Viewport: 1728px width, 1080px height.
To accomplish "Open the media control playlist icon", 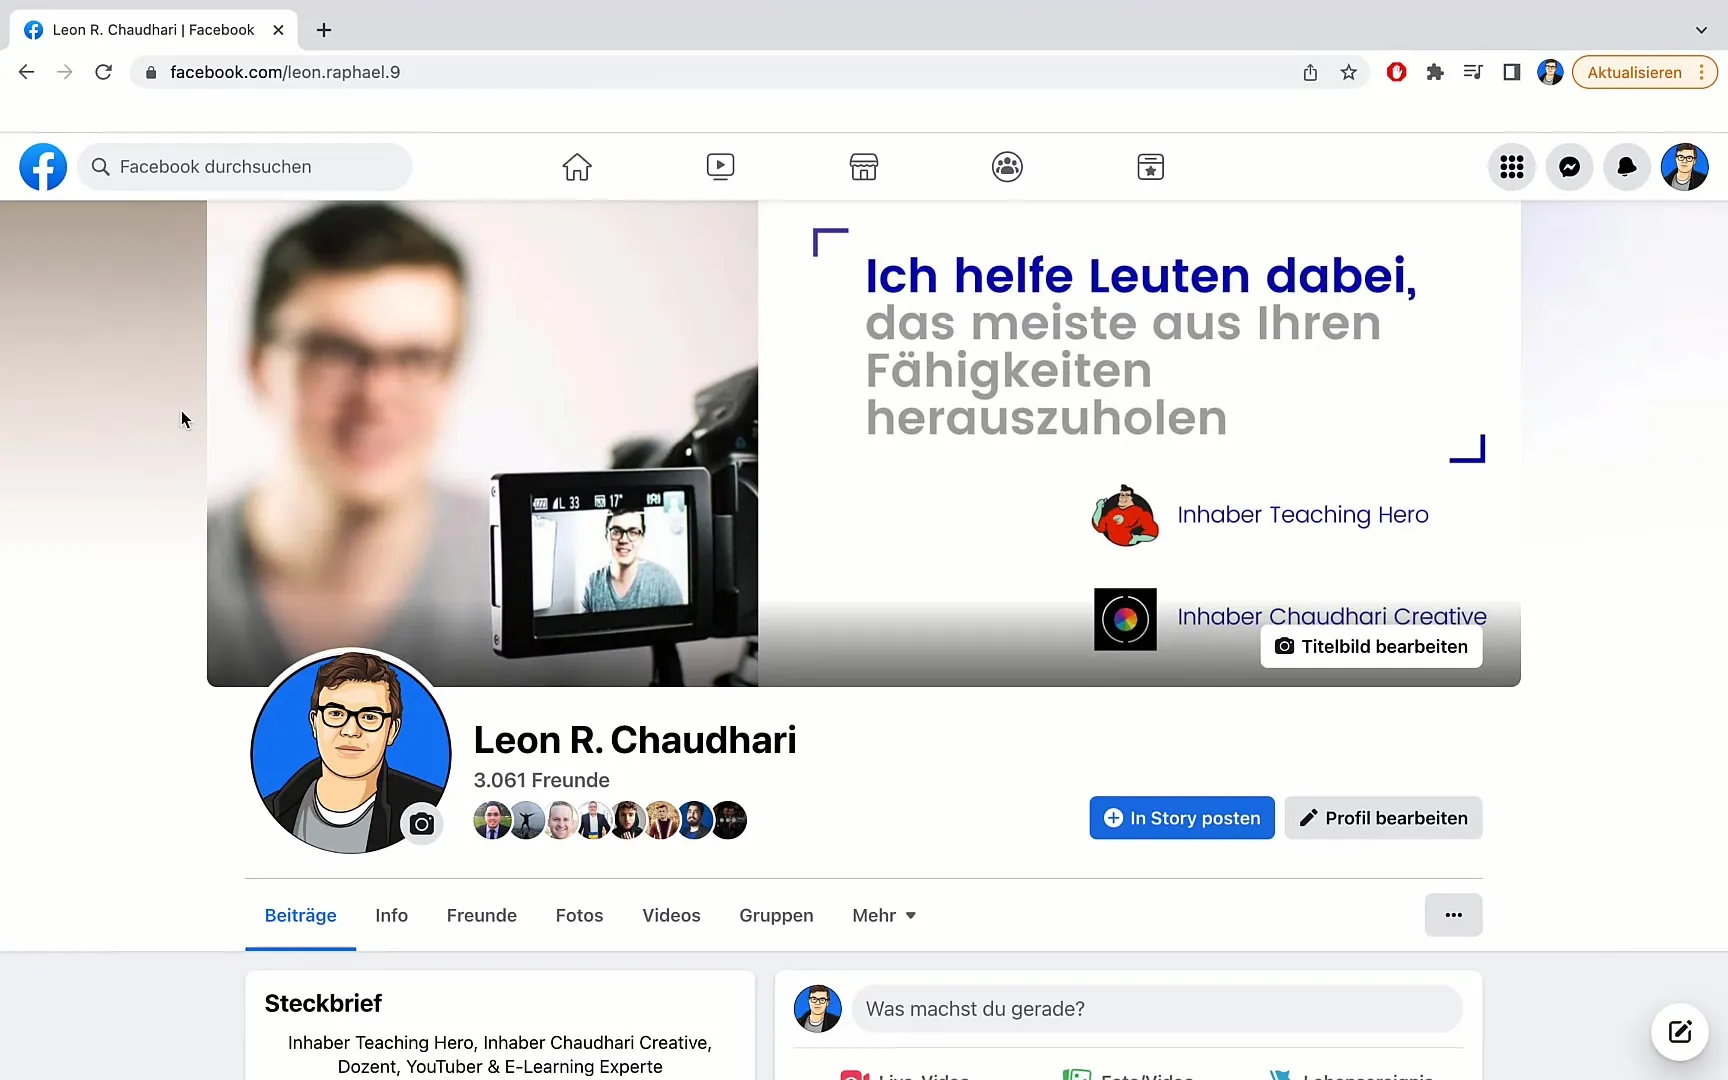I will pyautogui.click(x=1473, y=72).
